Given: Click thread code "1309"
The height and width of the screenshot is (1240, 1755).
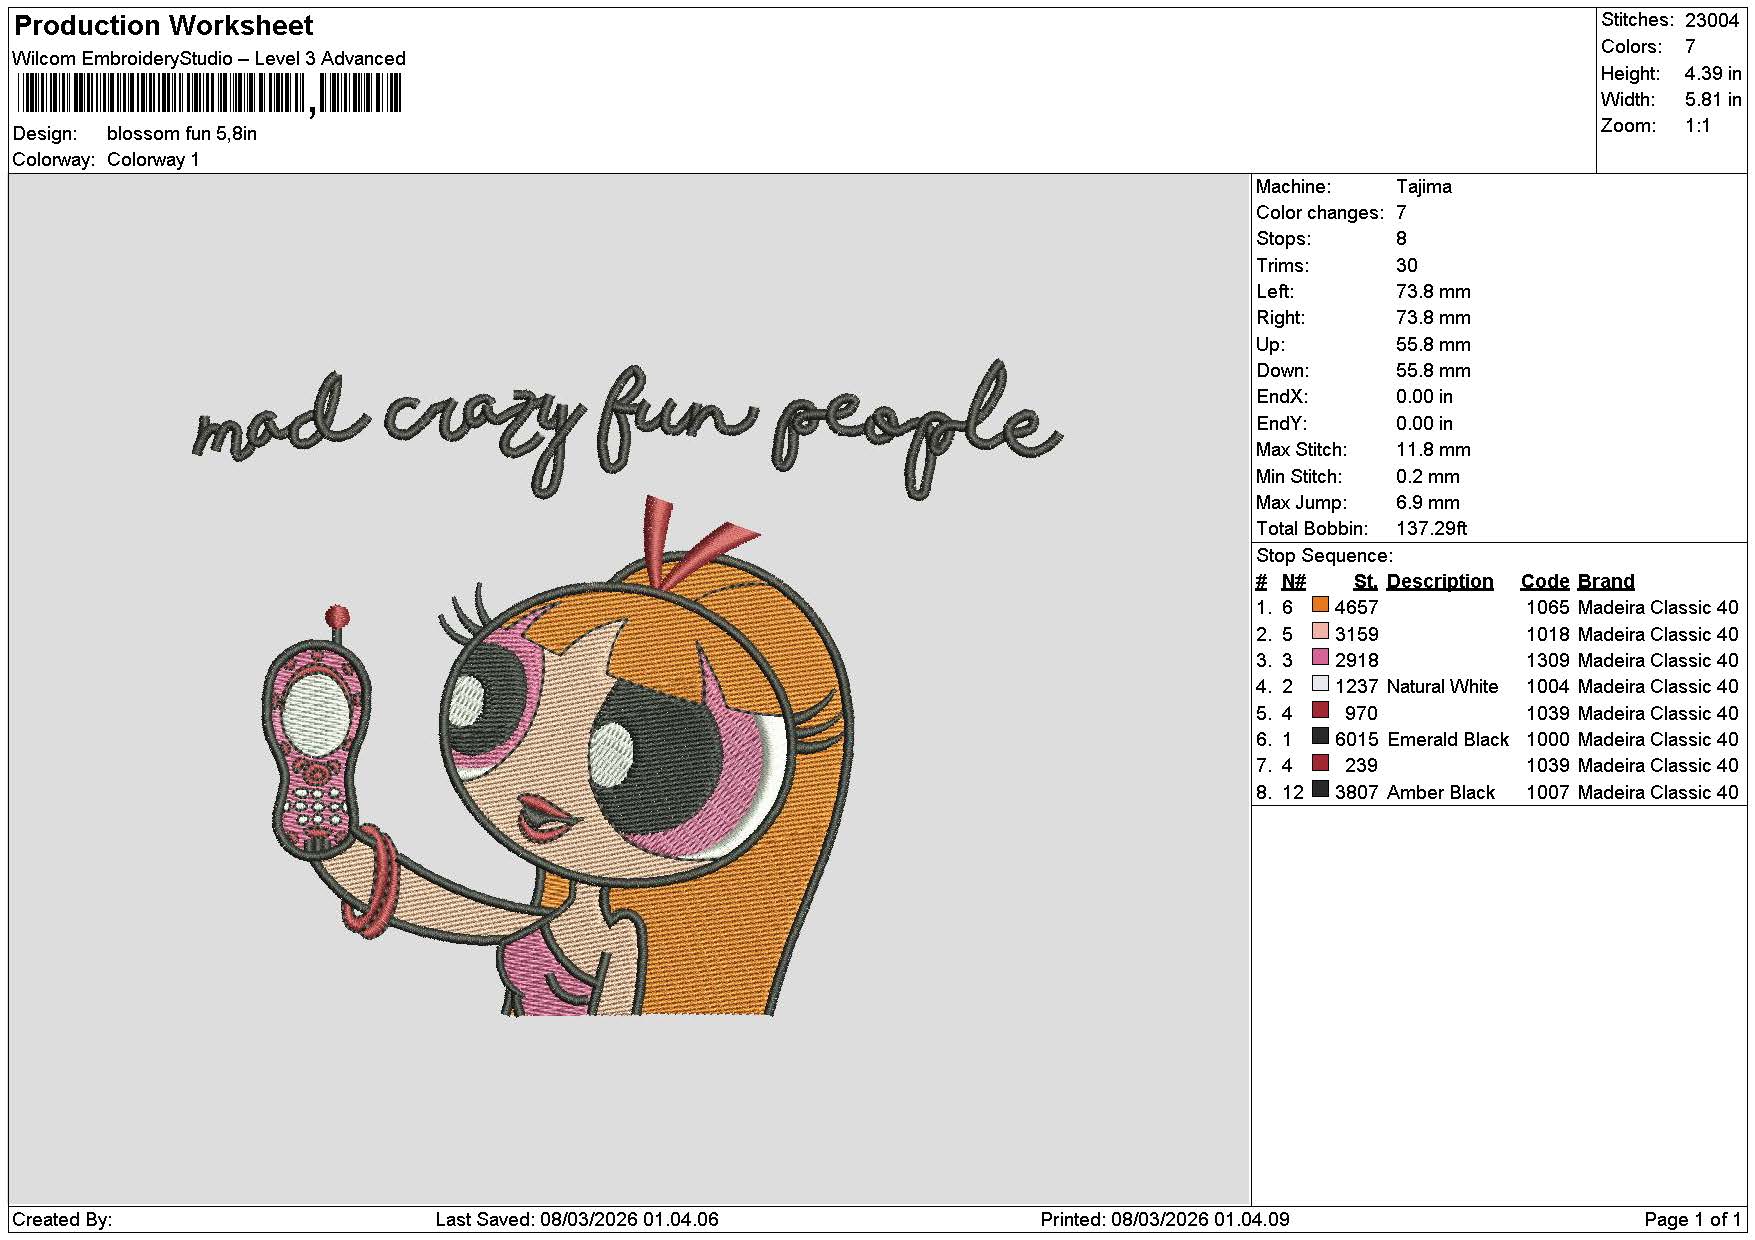Looking at the screenshot, I should click(1548, 661).
